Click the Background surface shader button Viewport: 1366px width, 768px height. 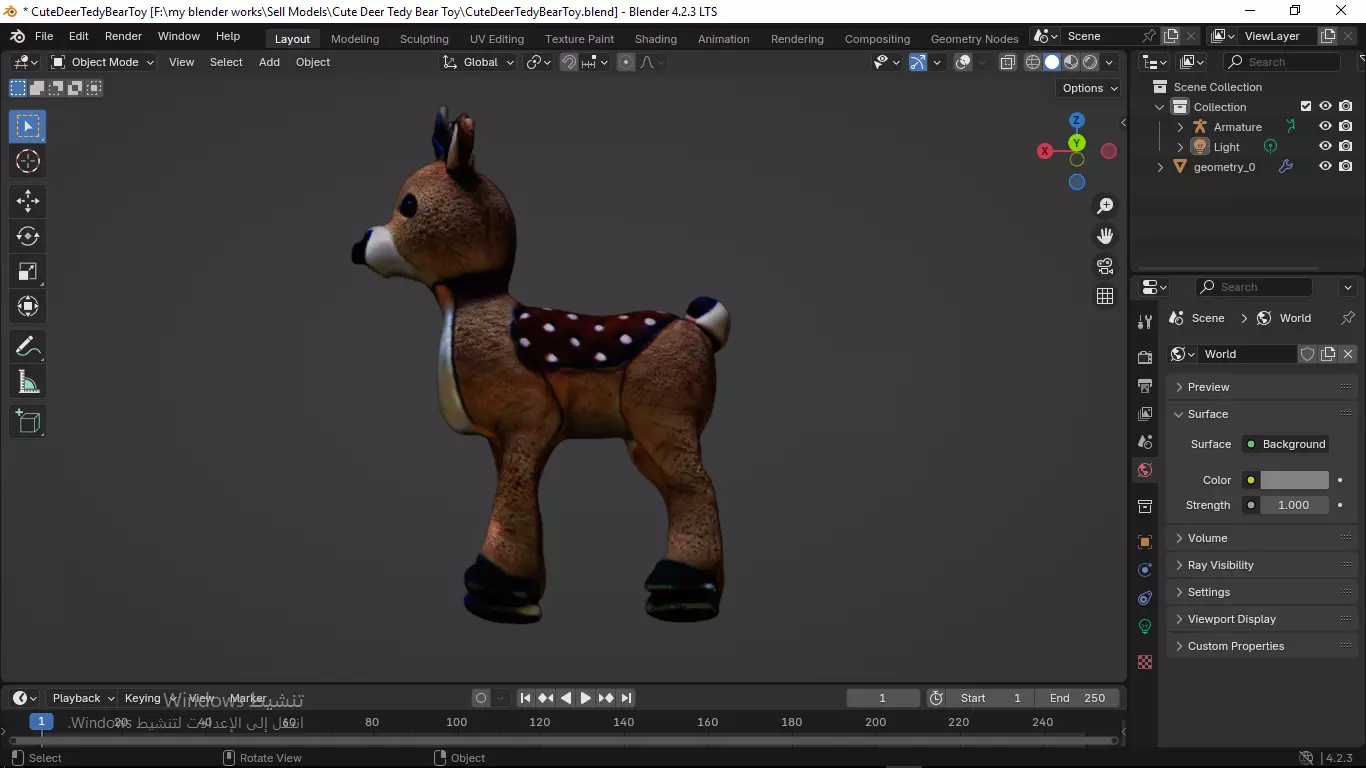point(1286,444)
